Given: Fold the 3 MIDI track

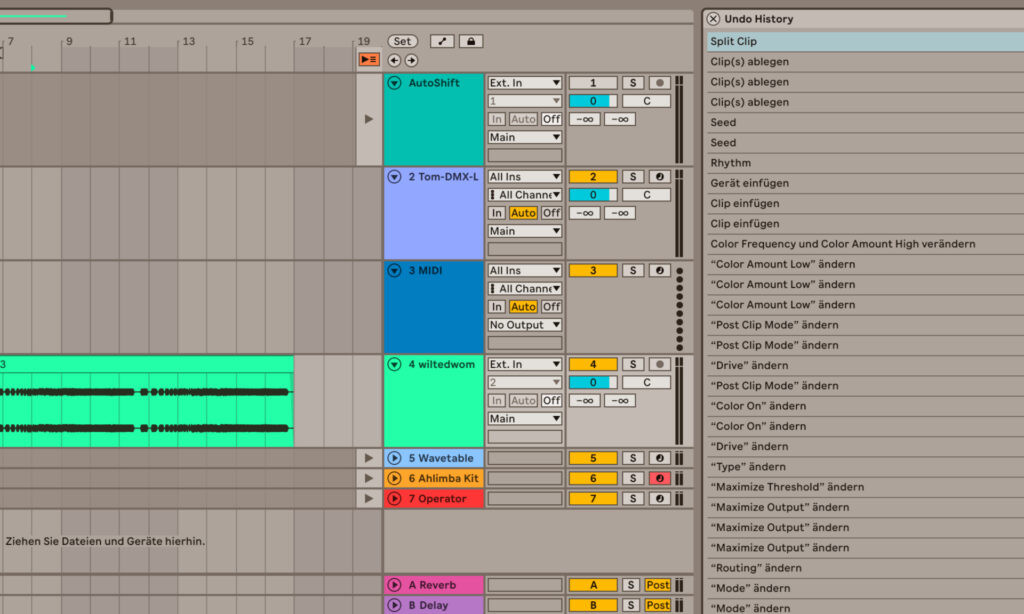Looking at the screenshot, I should 394,270.
